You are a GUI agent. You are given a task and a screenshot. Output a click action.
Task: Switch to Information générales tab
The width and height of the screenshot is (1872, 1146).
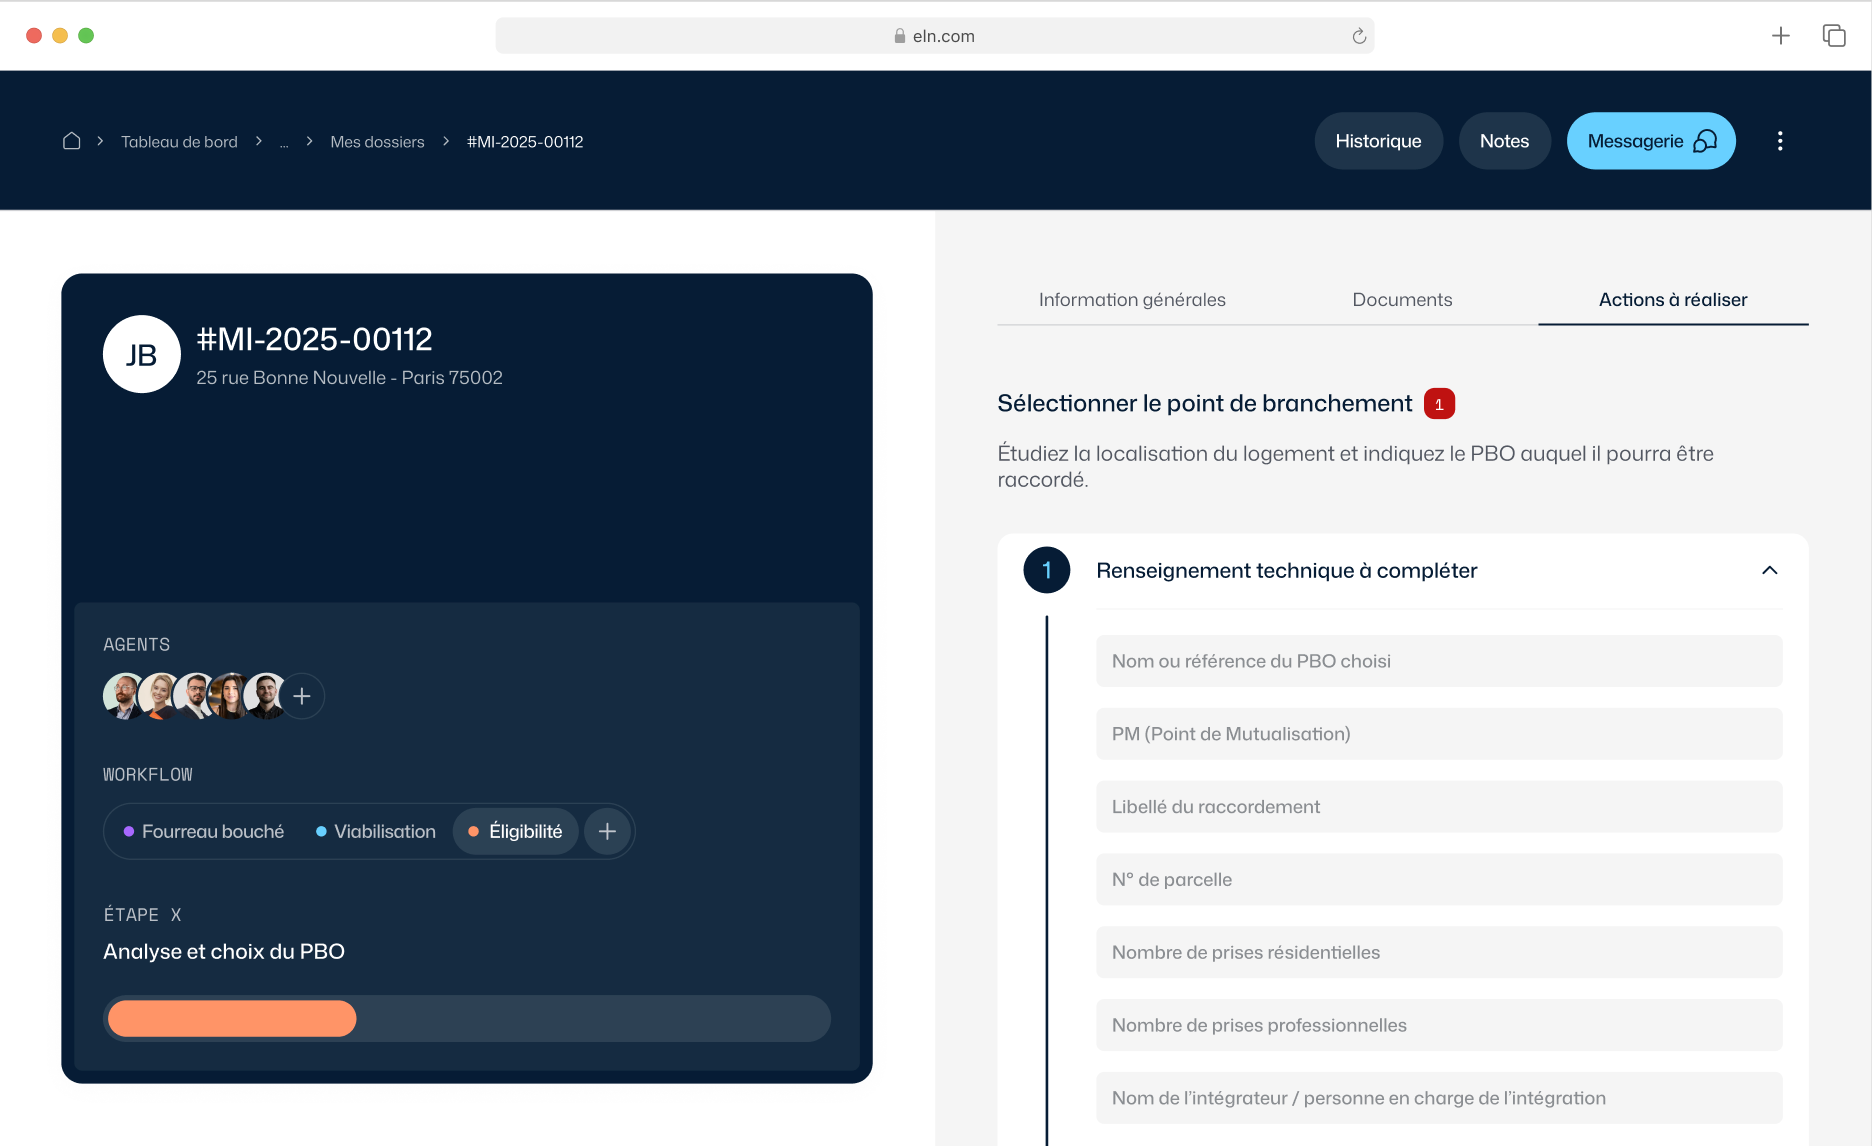(1132, 300)
